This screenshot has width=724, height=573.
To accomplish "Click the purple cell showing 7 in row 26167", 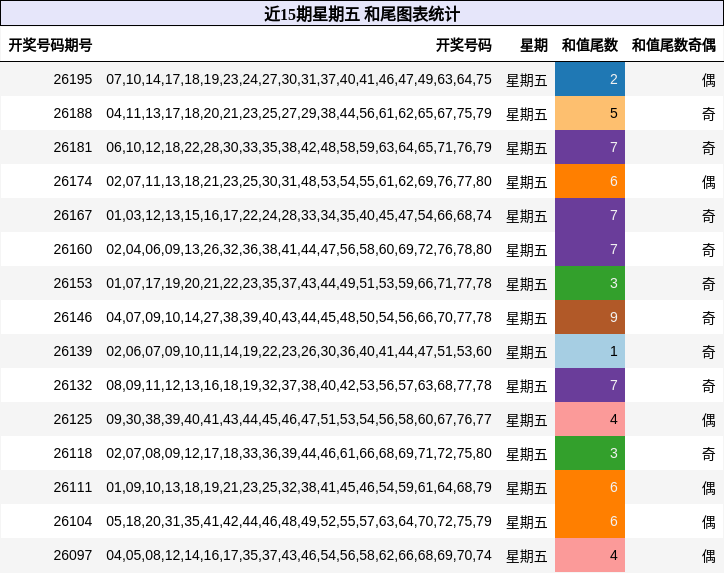I will [x=590, y=216].
